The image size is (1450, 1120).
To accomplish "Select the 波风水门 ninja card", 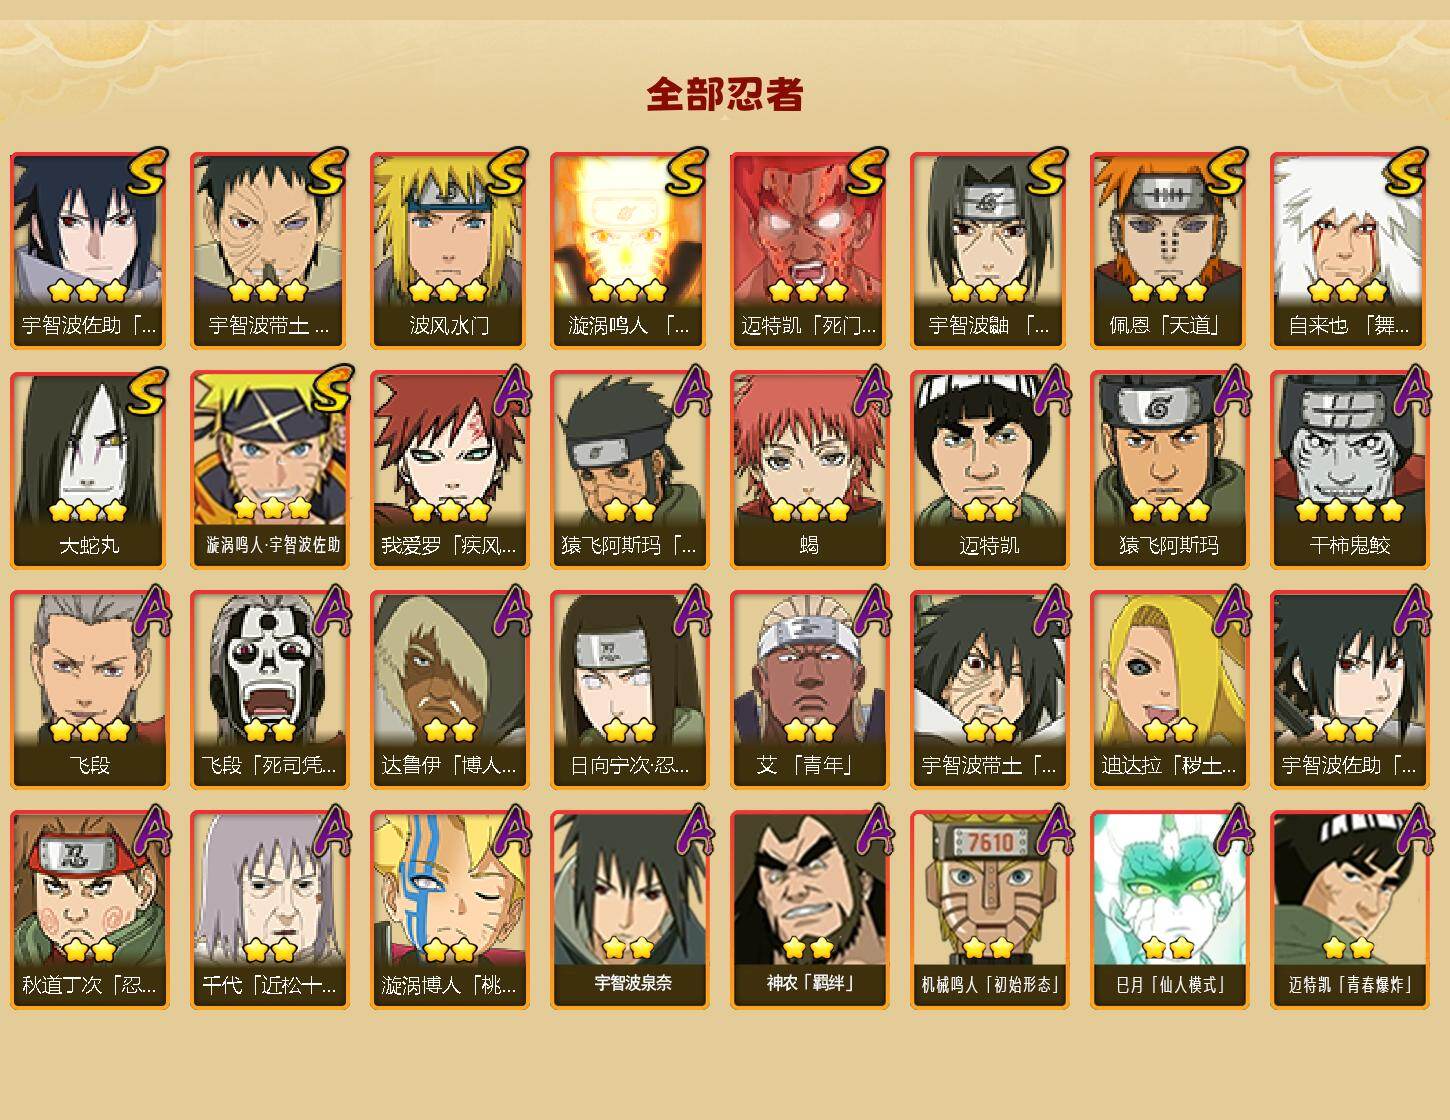I will coord(449,250).
